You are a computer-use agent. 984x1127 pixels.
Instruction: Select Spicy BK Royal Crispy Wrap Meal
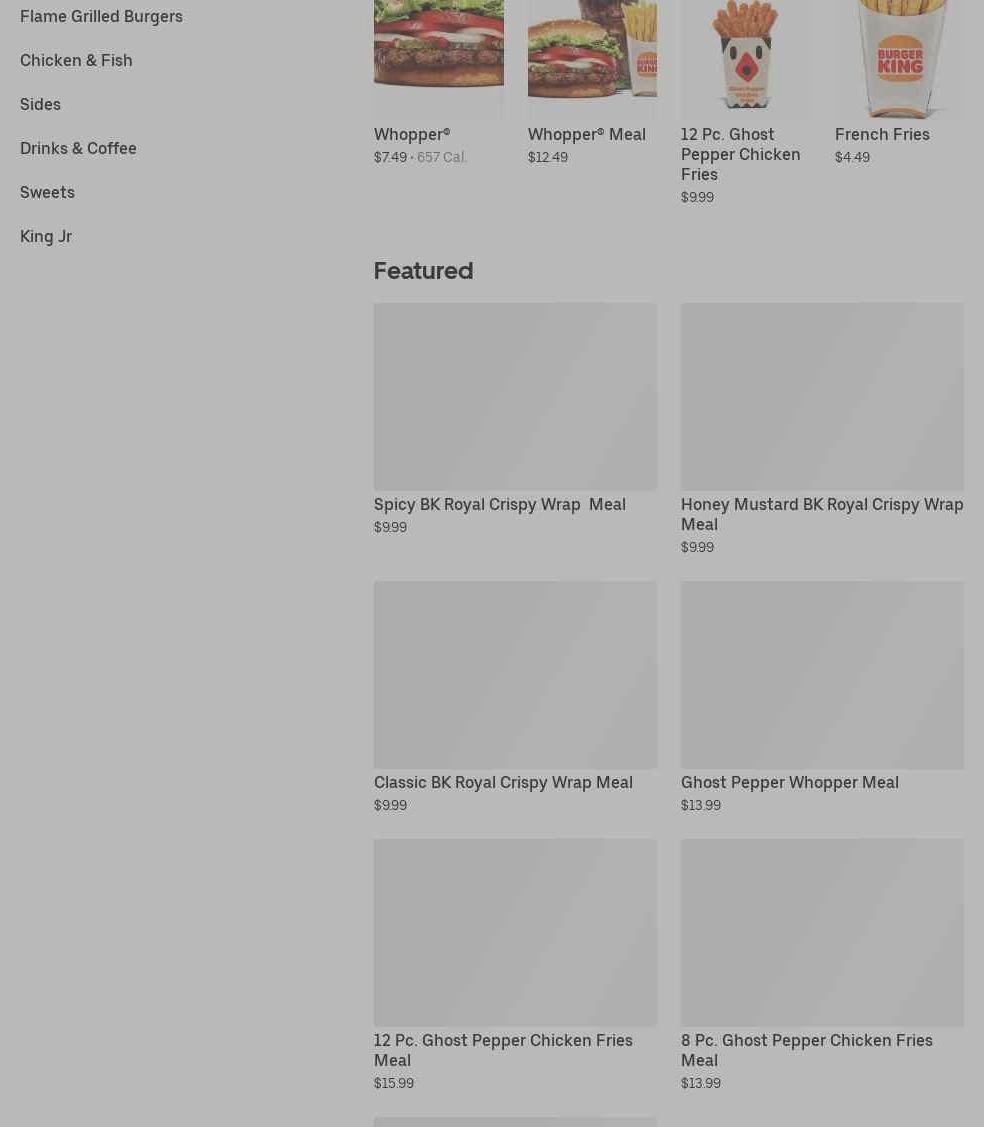pyautogui.click(x=500, y=505)
